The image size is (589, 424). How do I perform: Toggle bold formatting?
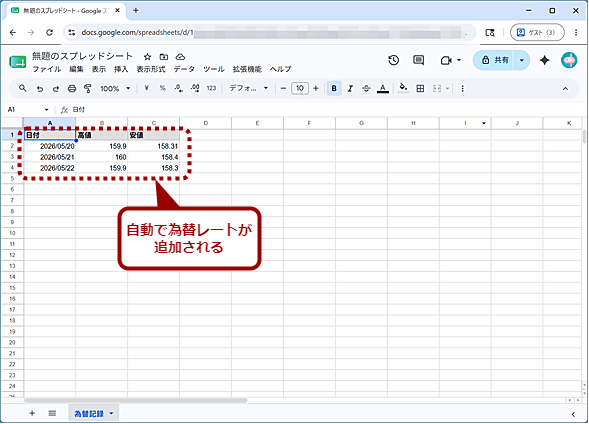tap(334, 89)
